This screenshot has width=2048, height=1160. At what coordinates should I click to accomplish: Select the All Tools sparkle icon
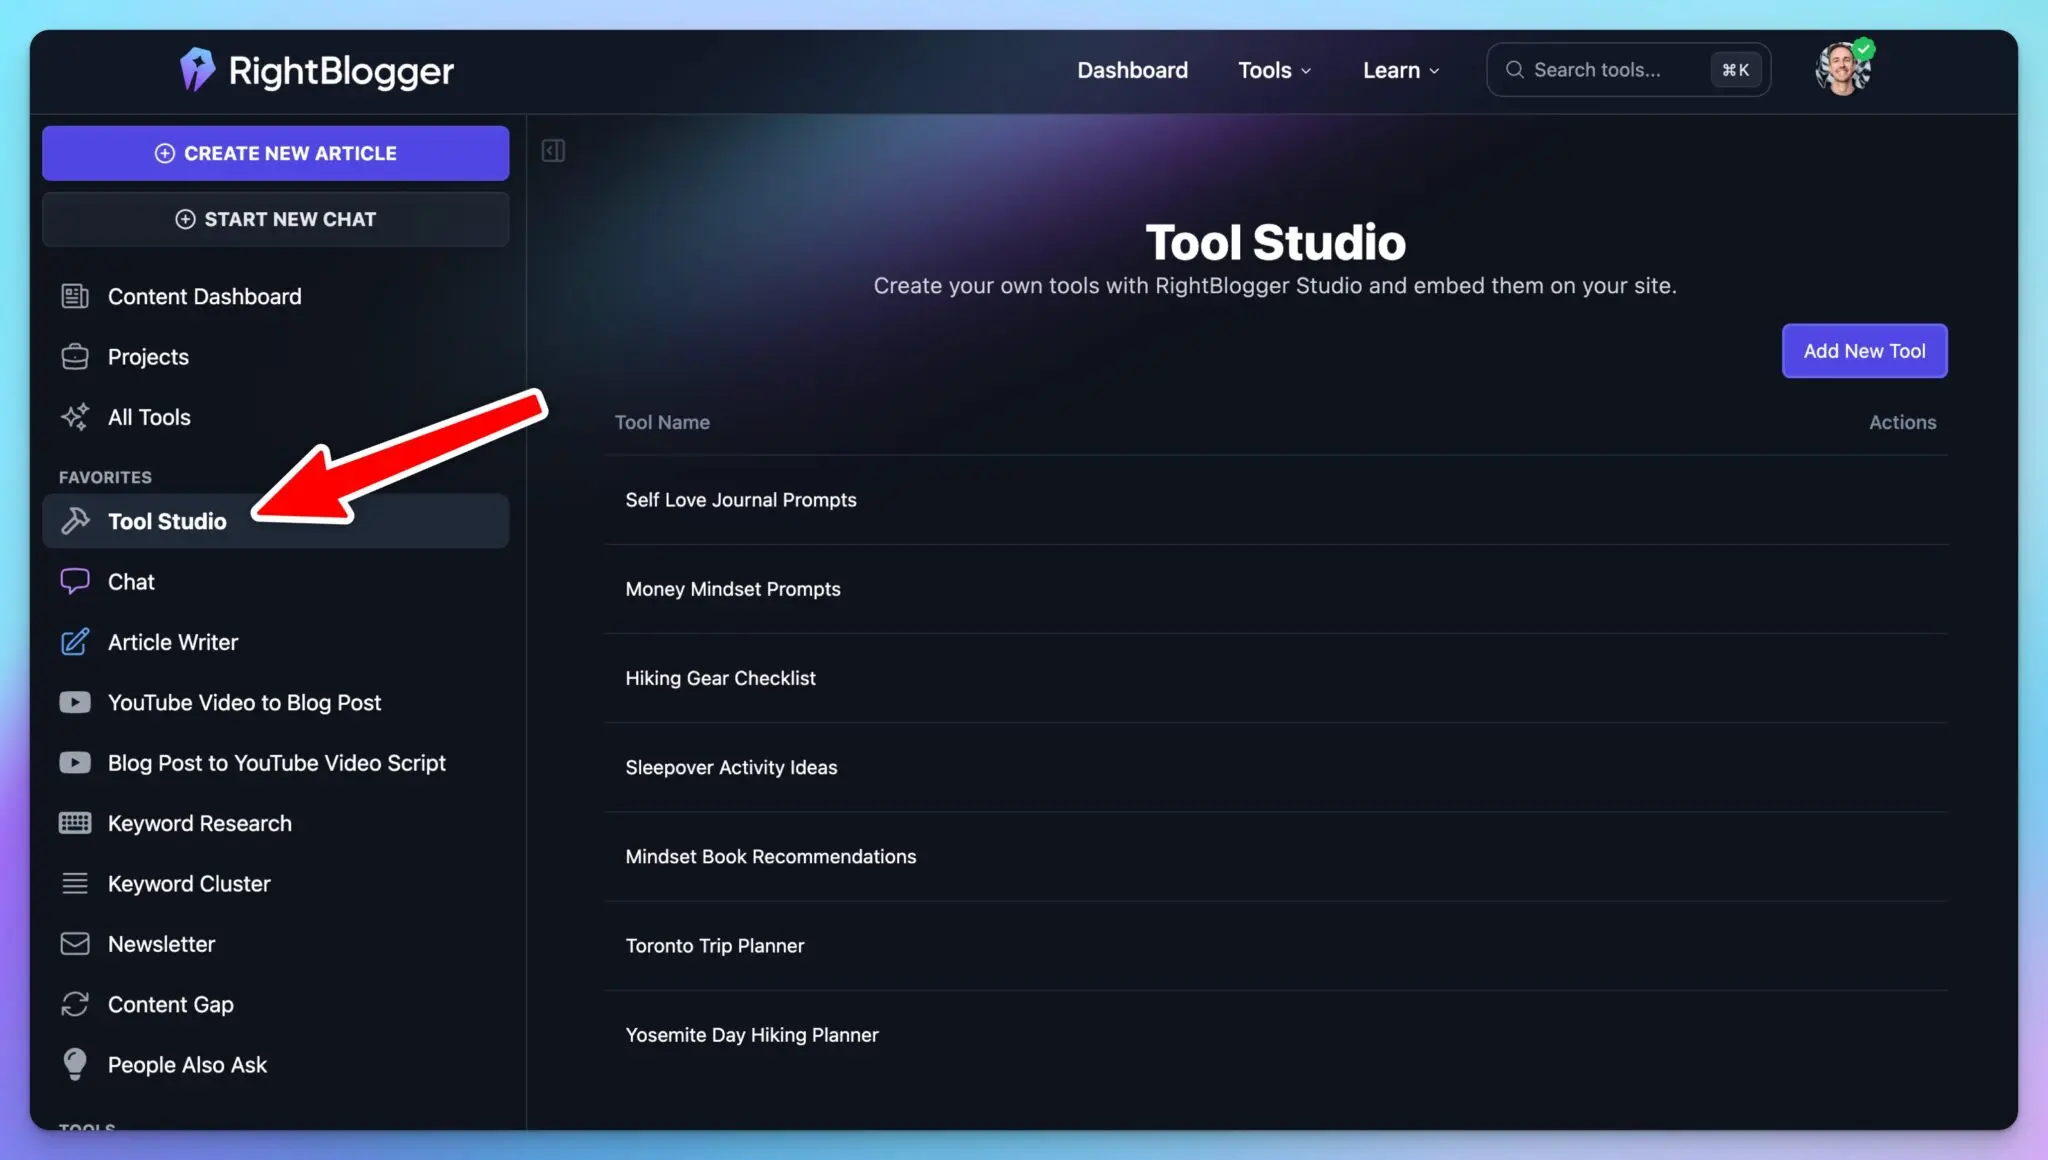coord(75,417)
